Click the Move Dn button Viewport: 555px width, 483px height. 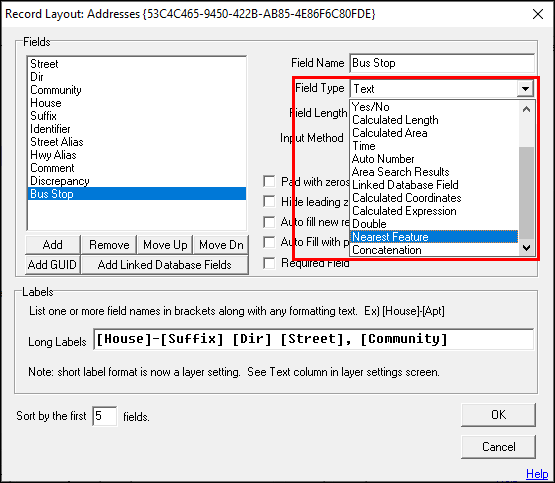coord(221,245)
